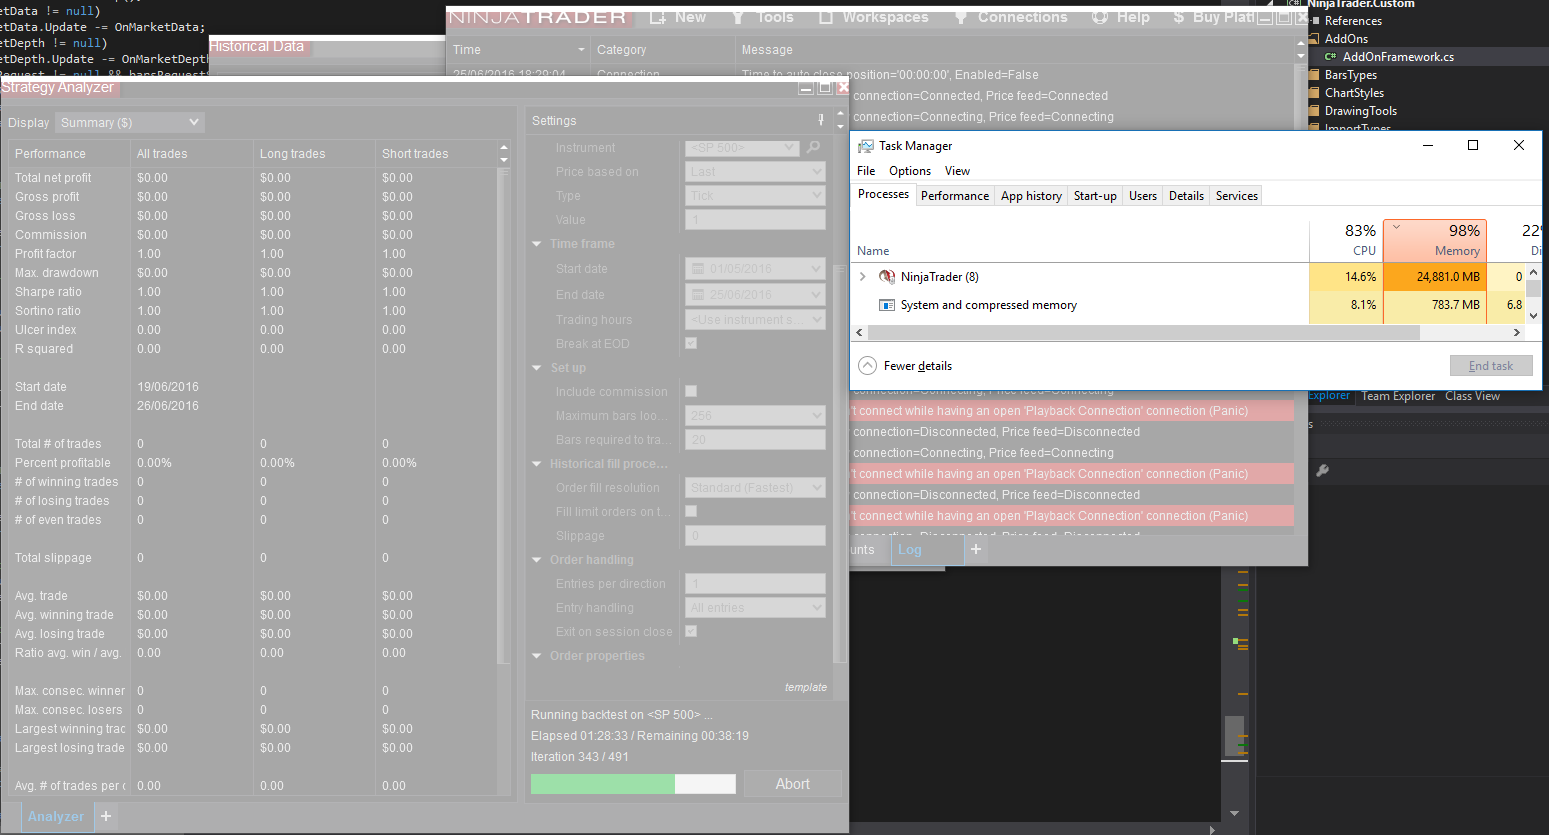Open the Display Summary ($) dropdown
This screenshot has height=835, width=1549.
tap(129, 122)
